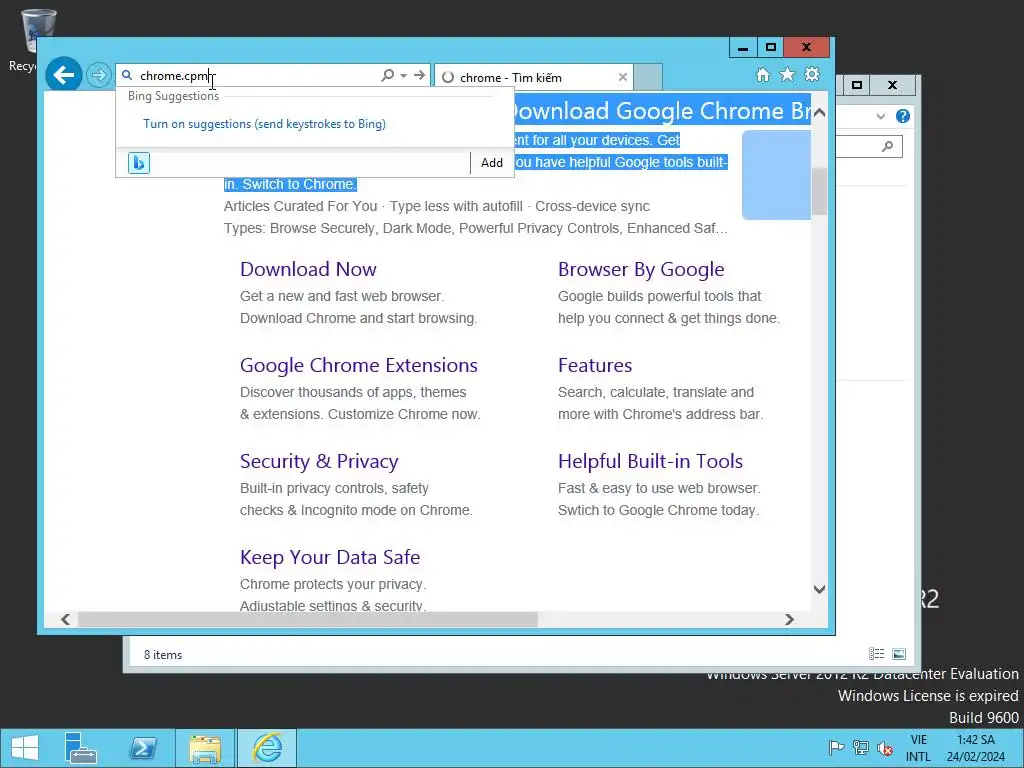
Task: Open the Action Center flag icon
Action: (x=836, y=748)
